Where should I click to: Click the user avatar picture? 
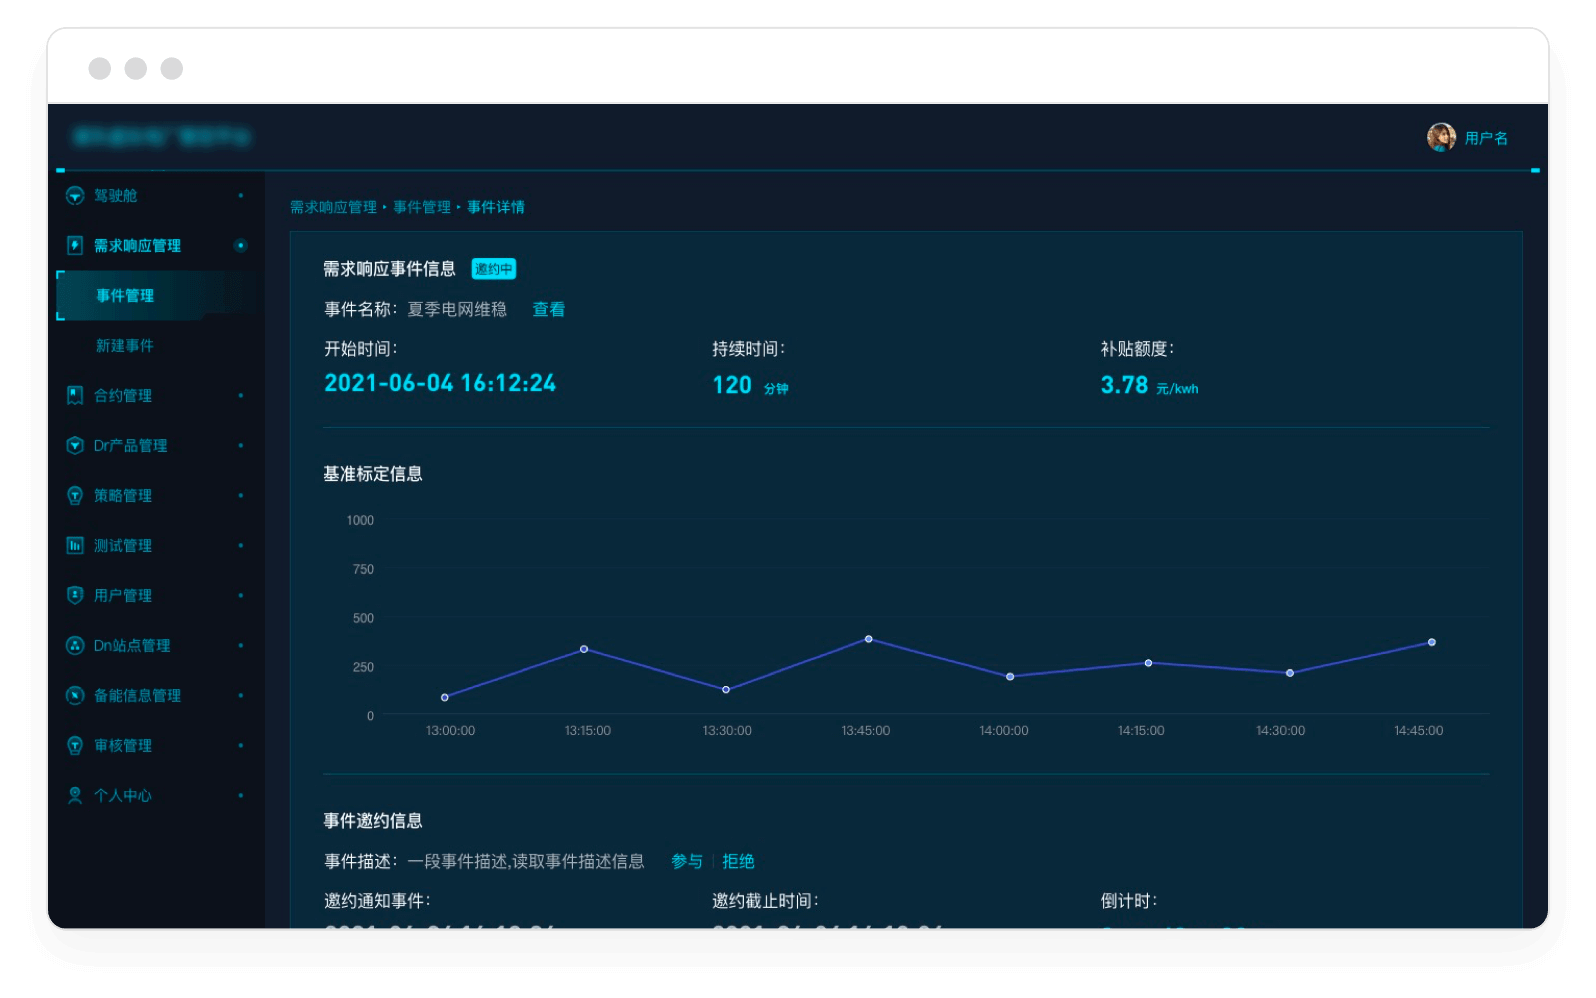tap(1441, 138)
